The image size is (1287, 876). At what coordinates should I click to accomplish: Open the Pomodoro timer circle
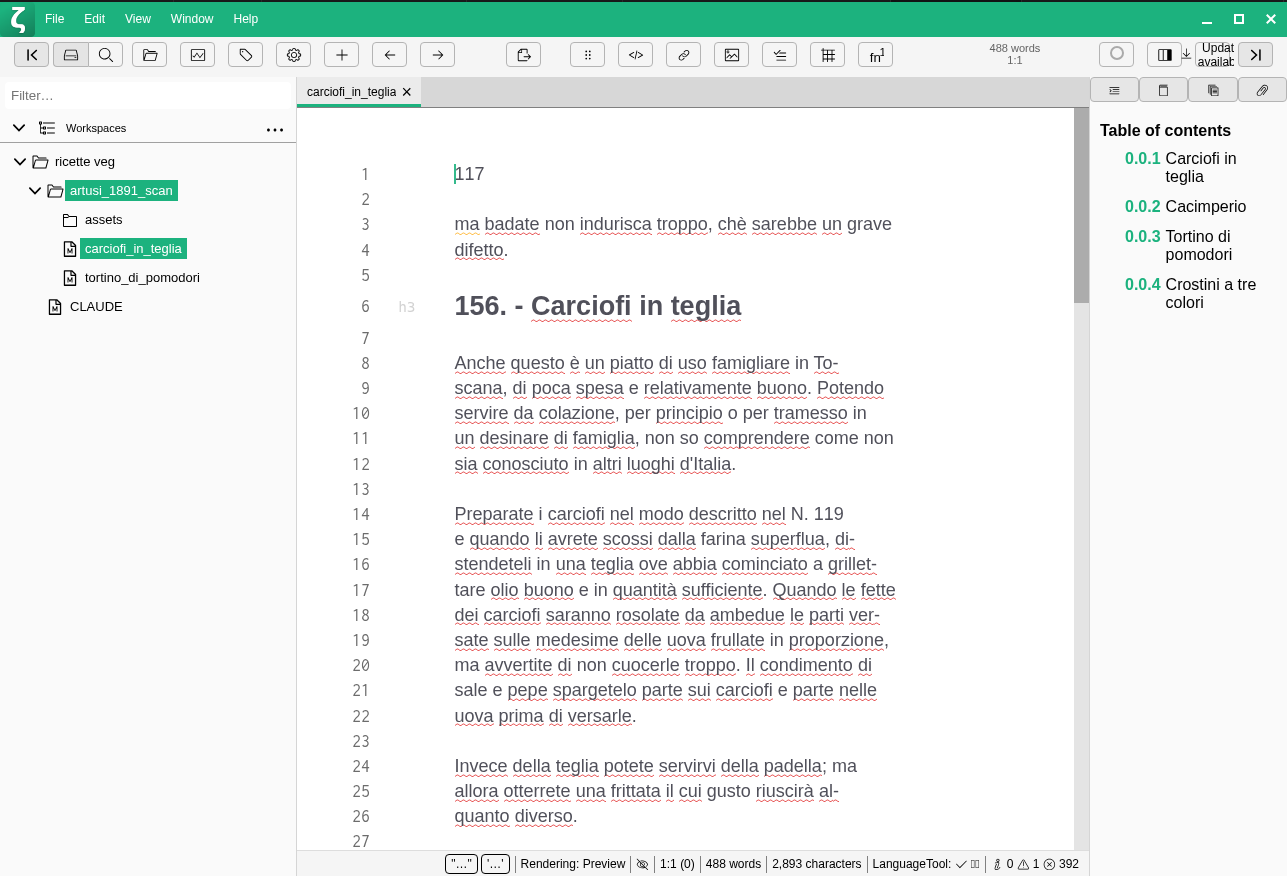click(1117, 54)
